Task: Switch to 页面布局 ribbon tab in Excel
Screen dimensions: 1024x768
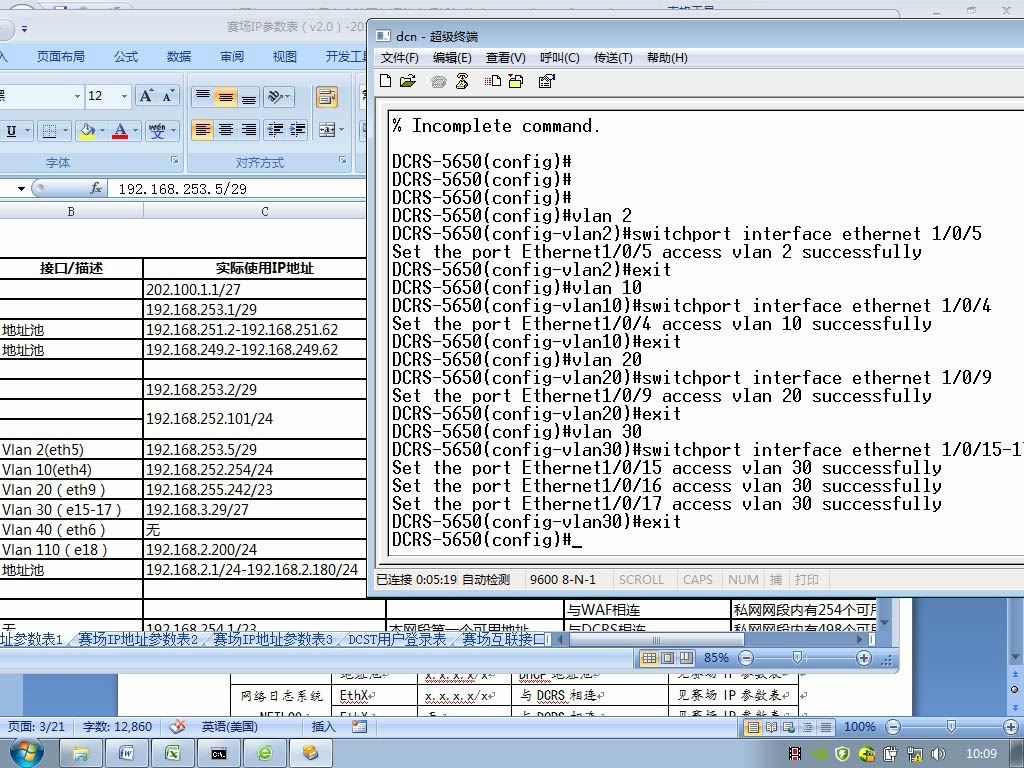Action: (61, 57)
